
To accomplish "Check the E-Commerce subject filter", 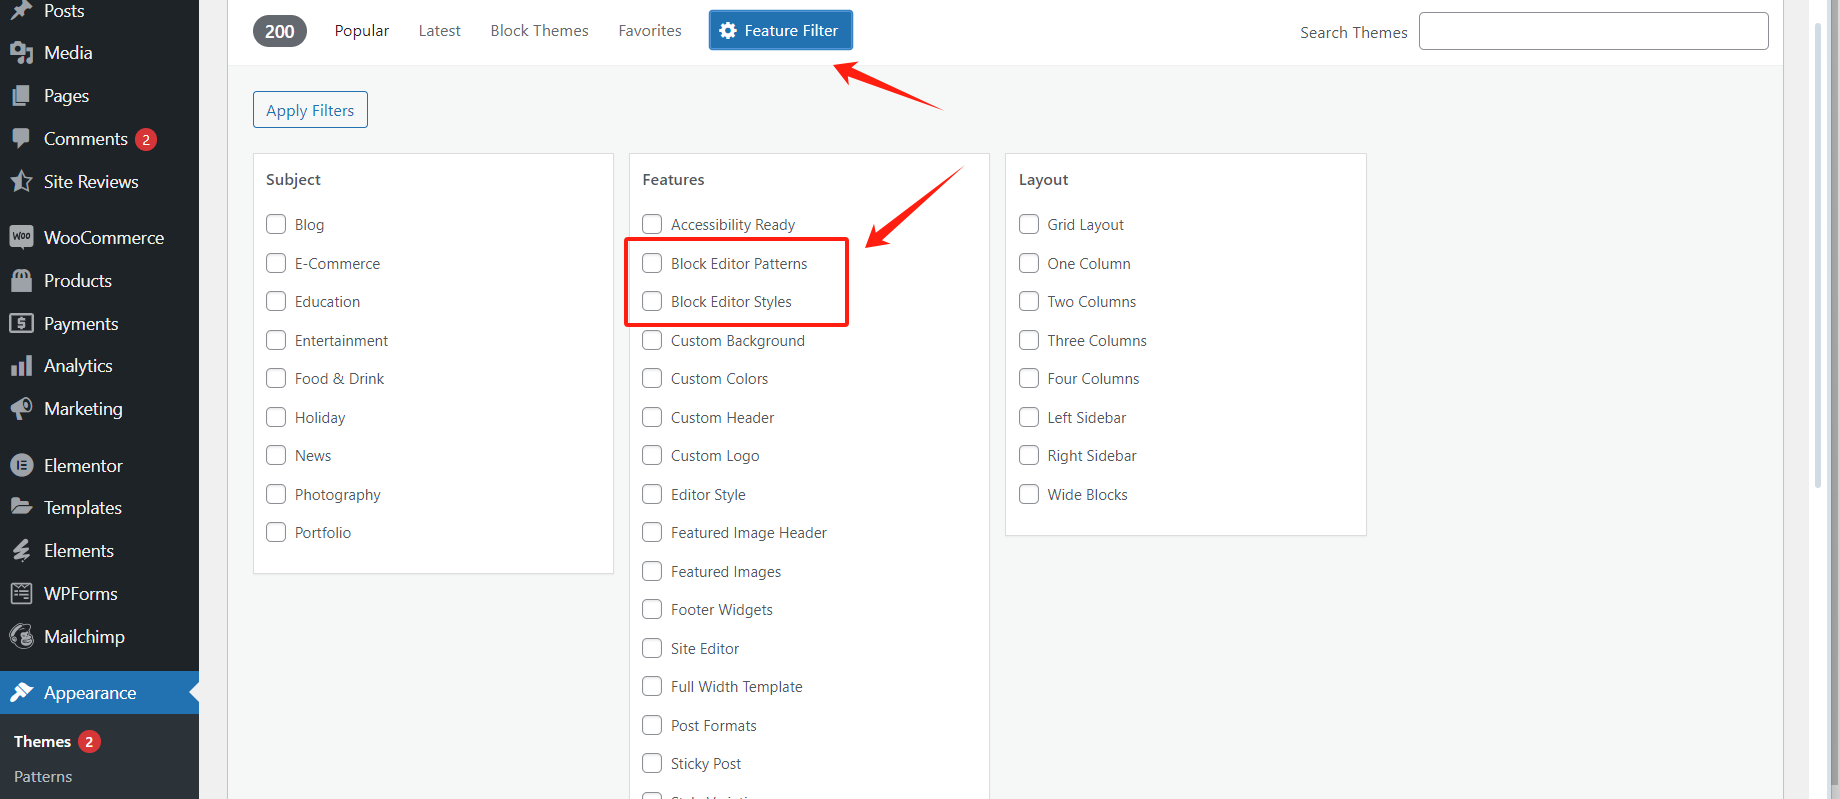I will pyautogui.click(x=276, y=263).
